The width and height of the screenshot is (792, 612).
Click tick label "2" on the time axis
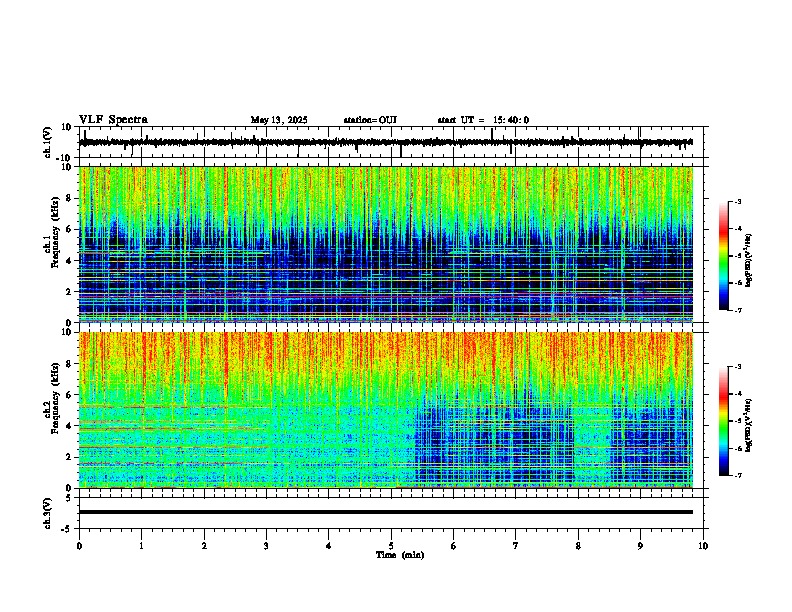(204, 546)
